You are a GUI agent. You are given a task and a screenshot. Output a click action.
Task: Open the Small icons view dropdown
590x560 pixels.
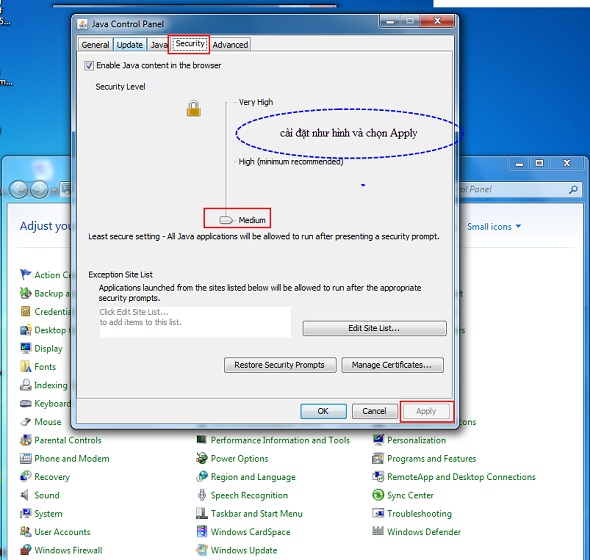(494, 227)
